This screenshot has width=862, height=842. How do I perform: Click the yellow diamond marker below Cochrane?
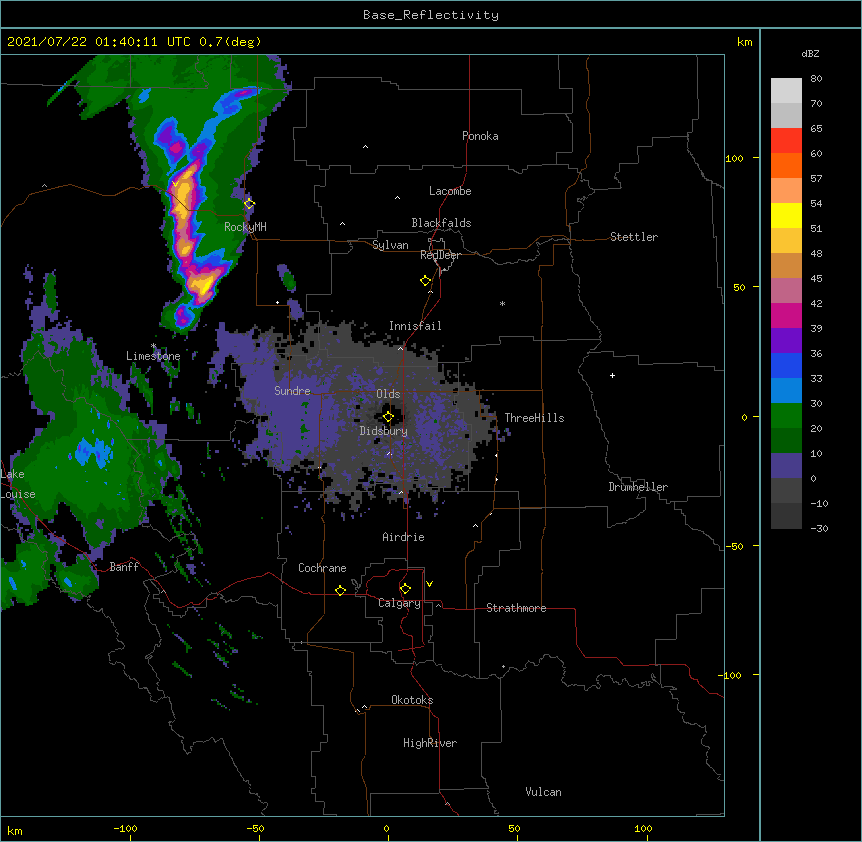[x=340, y=590]
